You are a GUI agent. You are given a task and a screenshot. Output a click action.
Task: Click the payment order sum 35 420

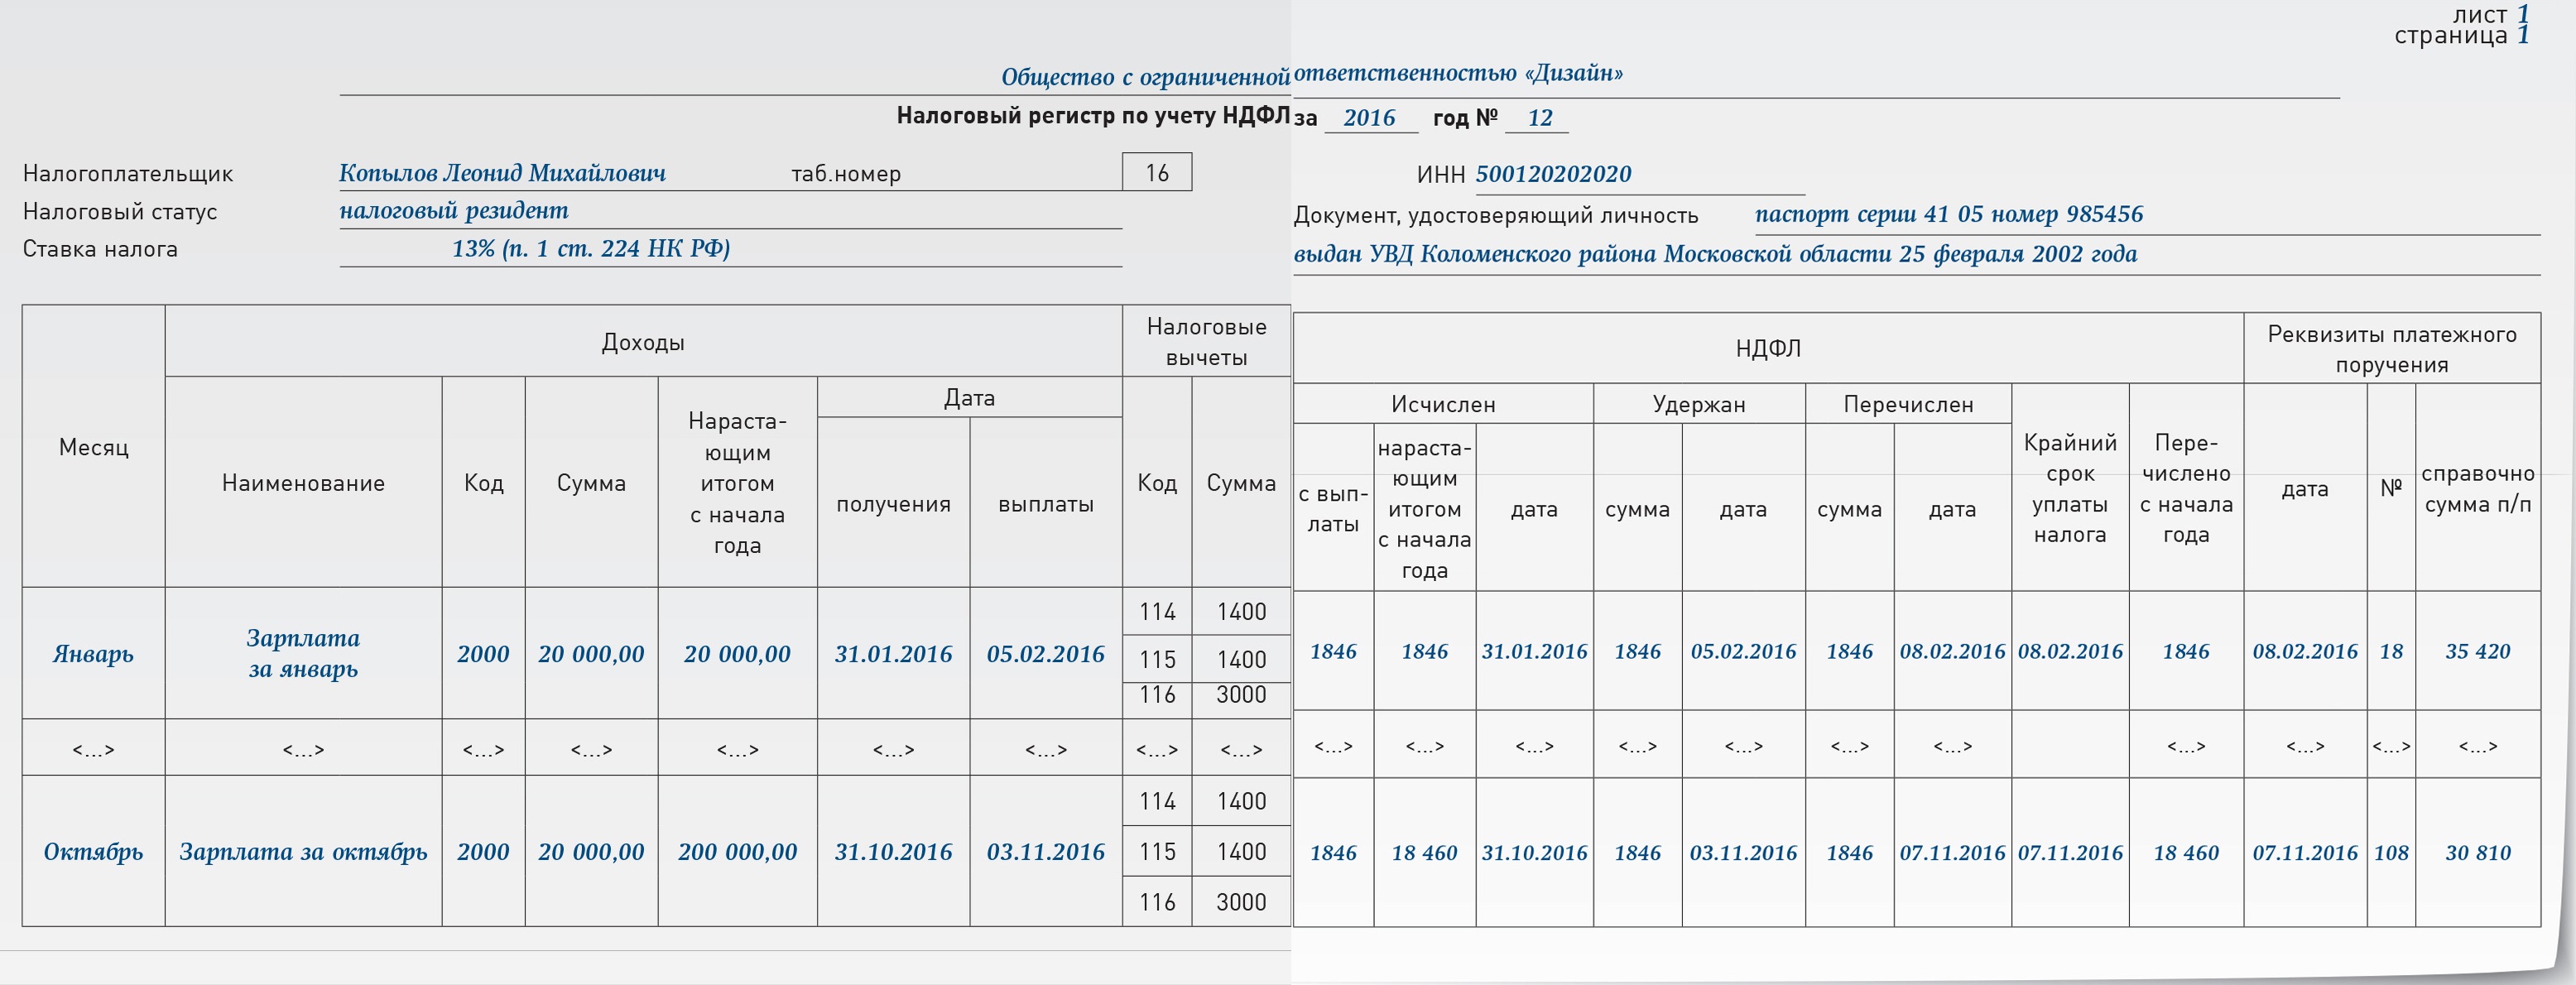pyautogui.click(x=2478, y=651)
